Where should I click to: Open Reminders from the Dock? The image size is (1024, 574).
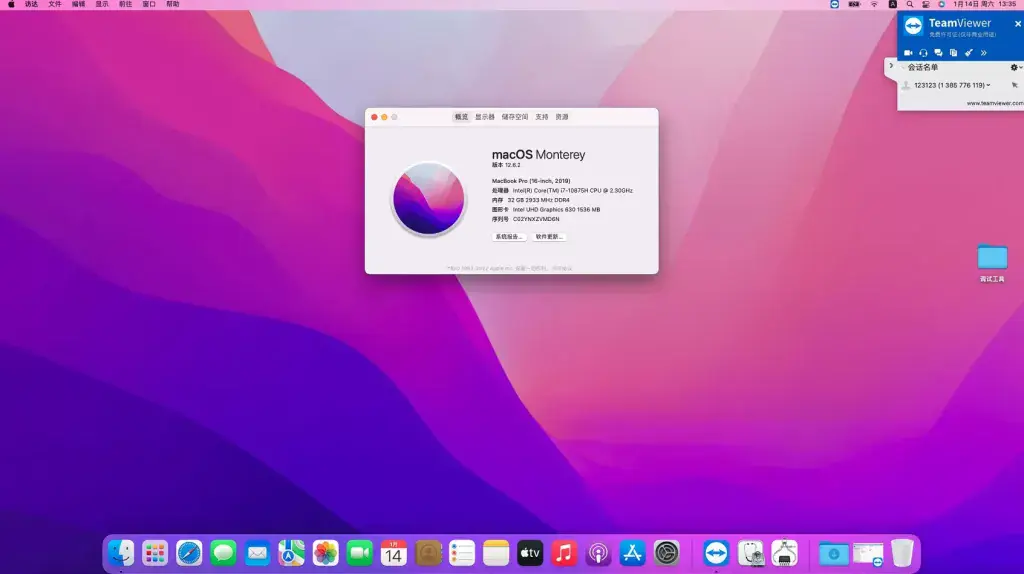(462, 553)
